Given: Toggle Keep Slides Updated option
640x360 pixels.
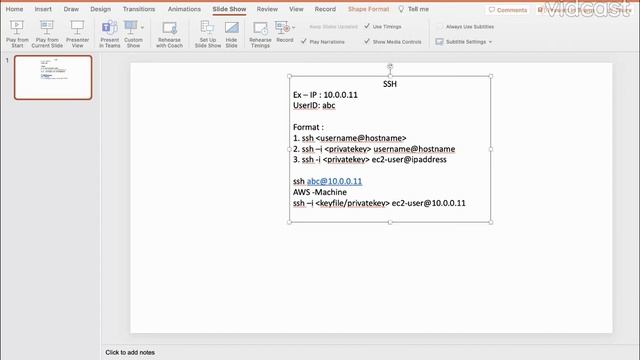Looking at the screenshot, I should tap(333, 27).
